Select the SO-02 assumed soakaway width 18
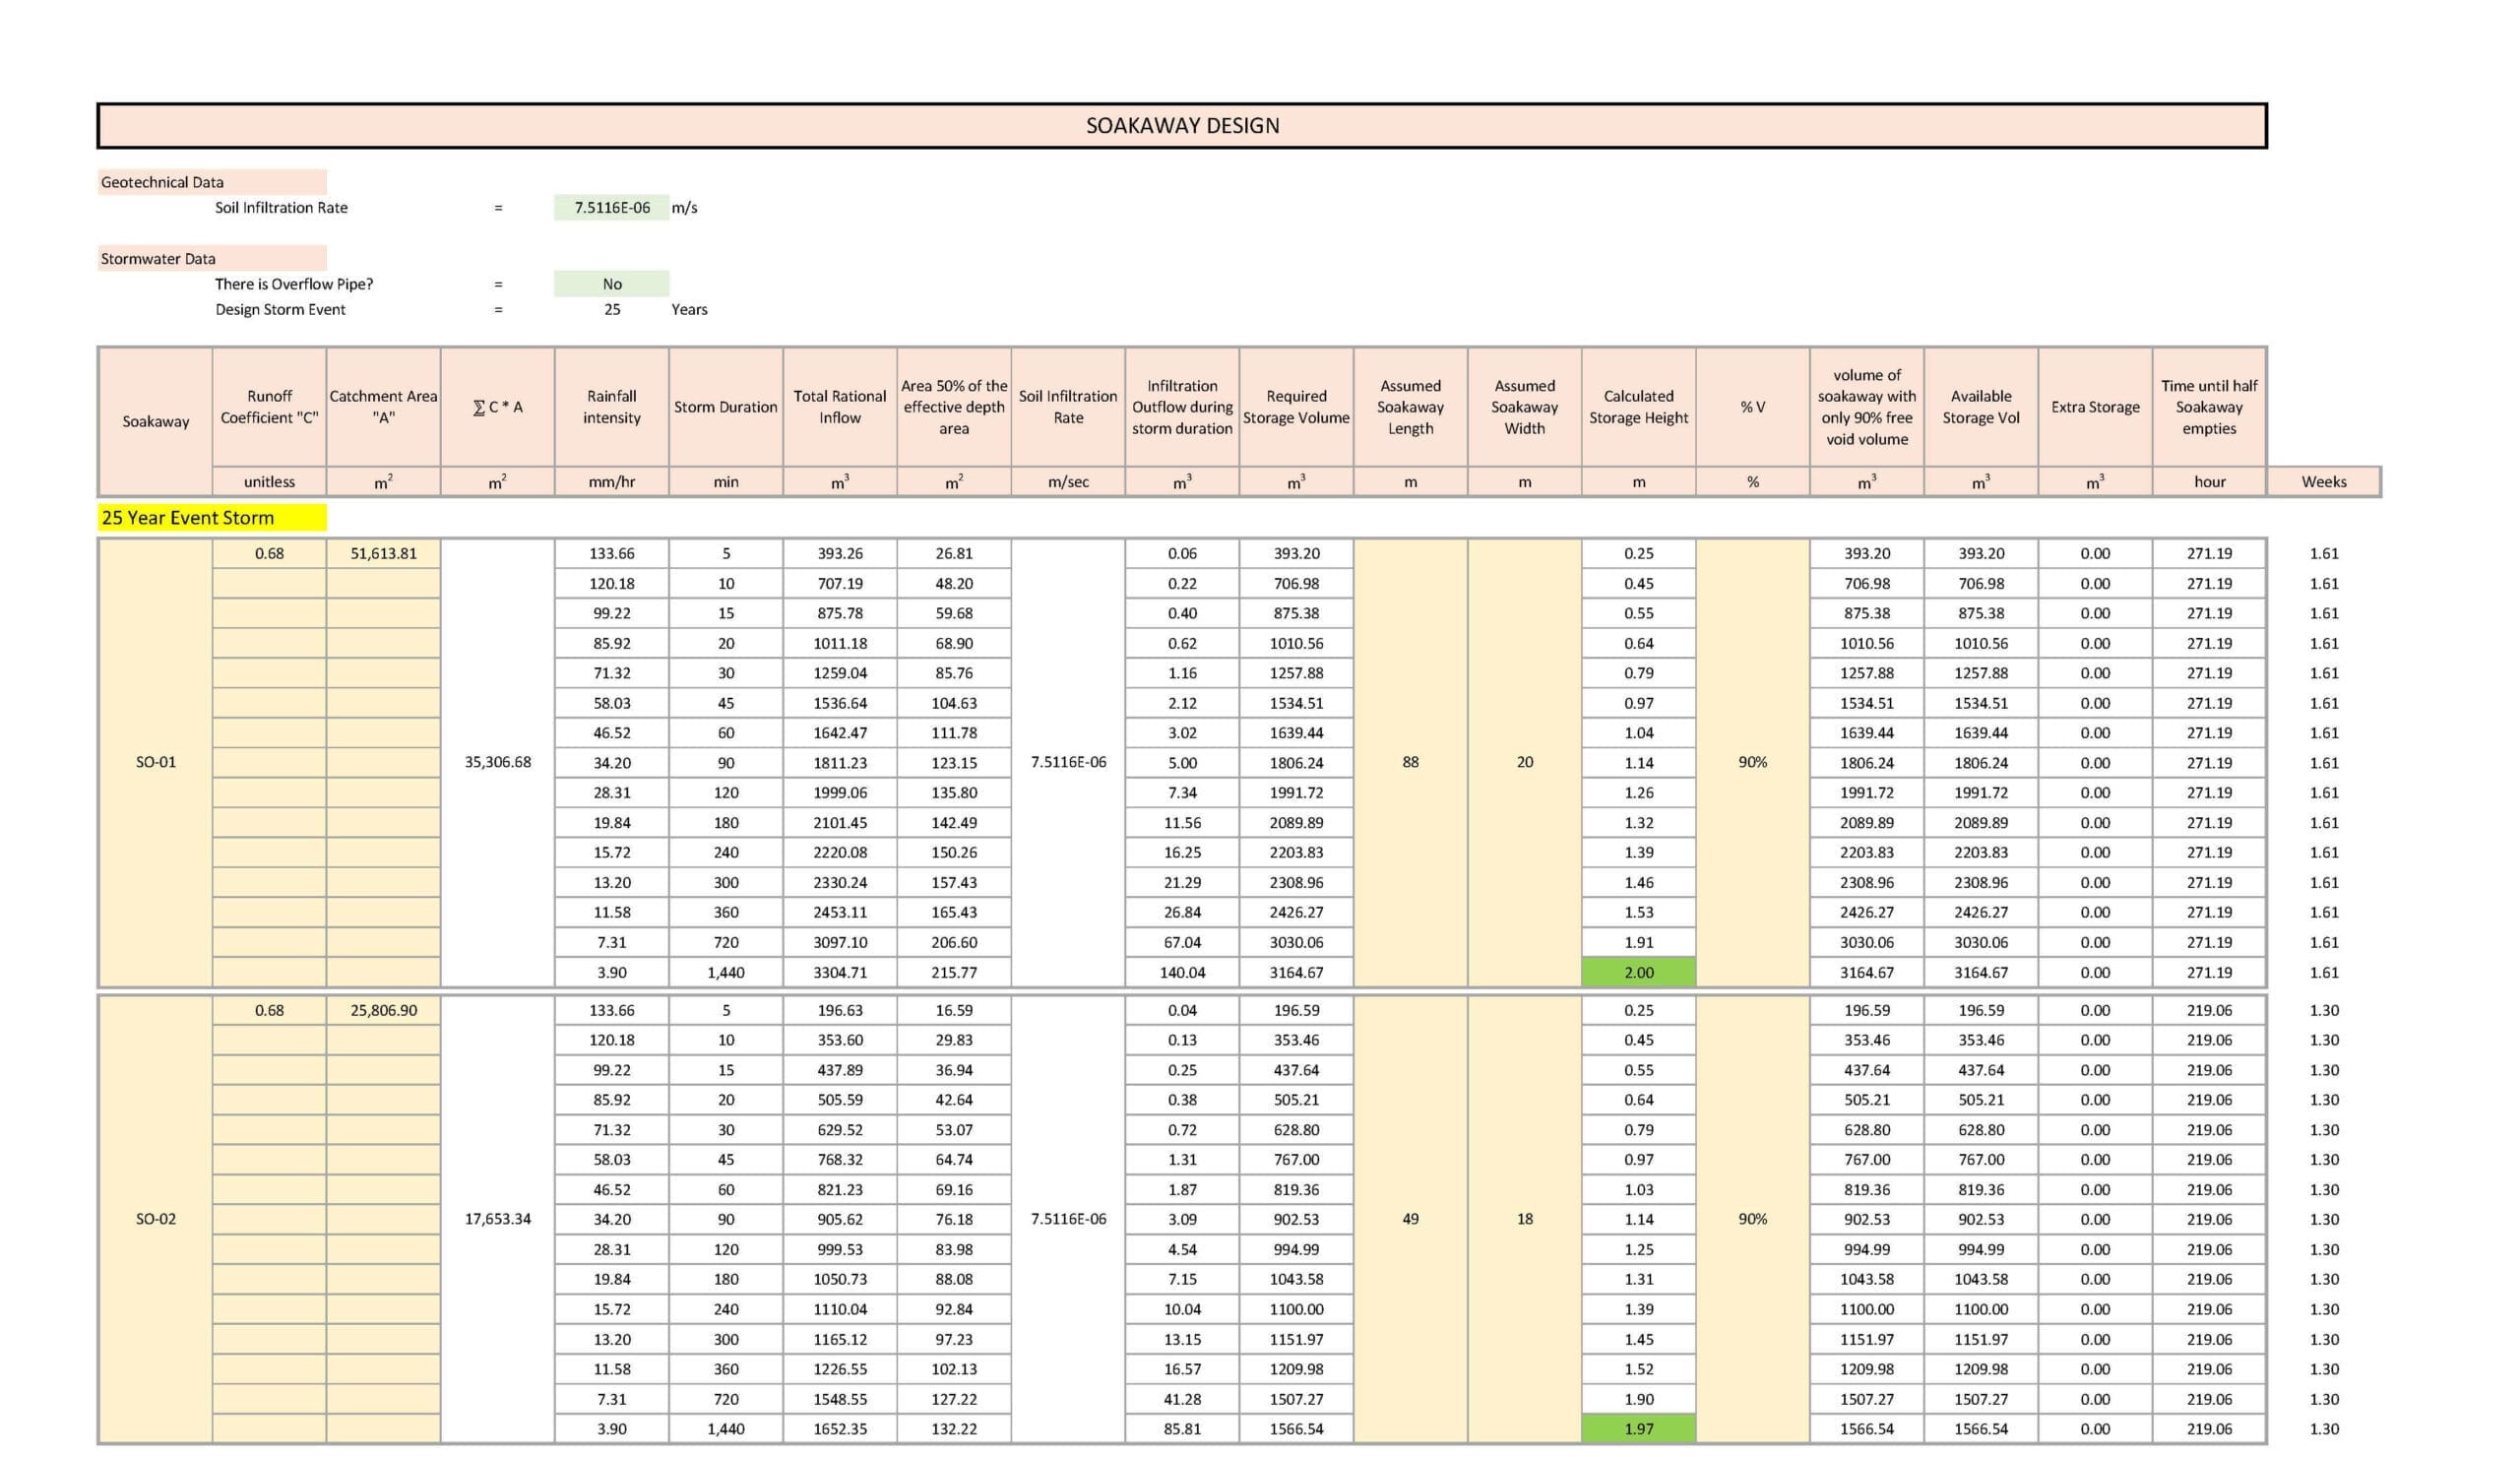Viewport: 2520px width, 1457px height. click(1524, 1219)
